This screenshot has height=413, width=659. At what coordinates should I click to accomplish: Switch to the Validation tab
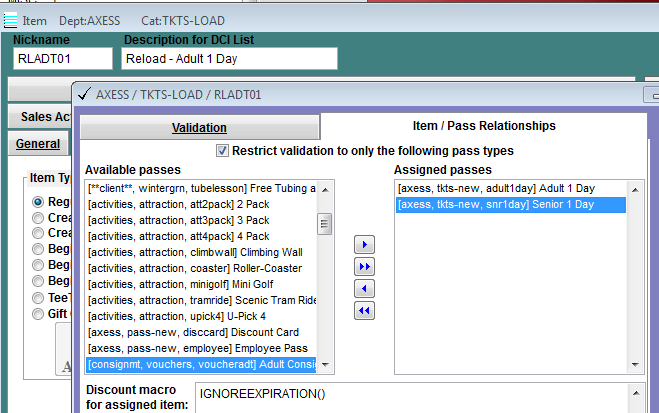coord(199,128)
